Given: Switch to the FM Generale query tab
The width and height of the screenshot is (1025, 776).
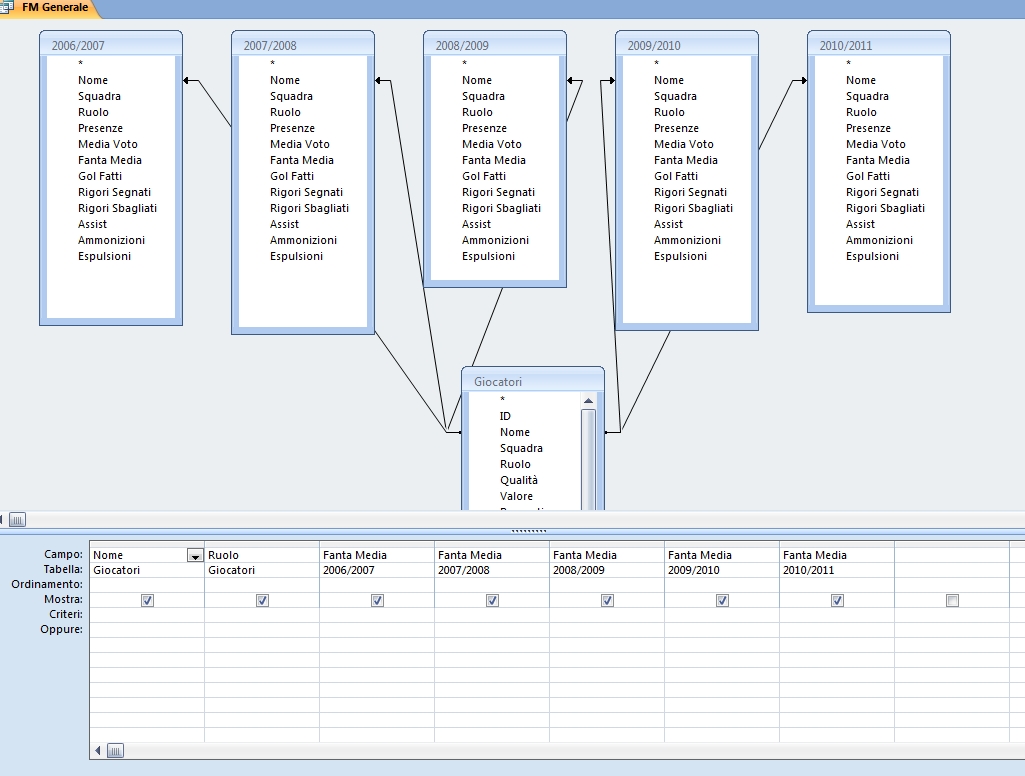Looking at the screenshot, I should click(54, 8).
